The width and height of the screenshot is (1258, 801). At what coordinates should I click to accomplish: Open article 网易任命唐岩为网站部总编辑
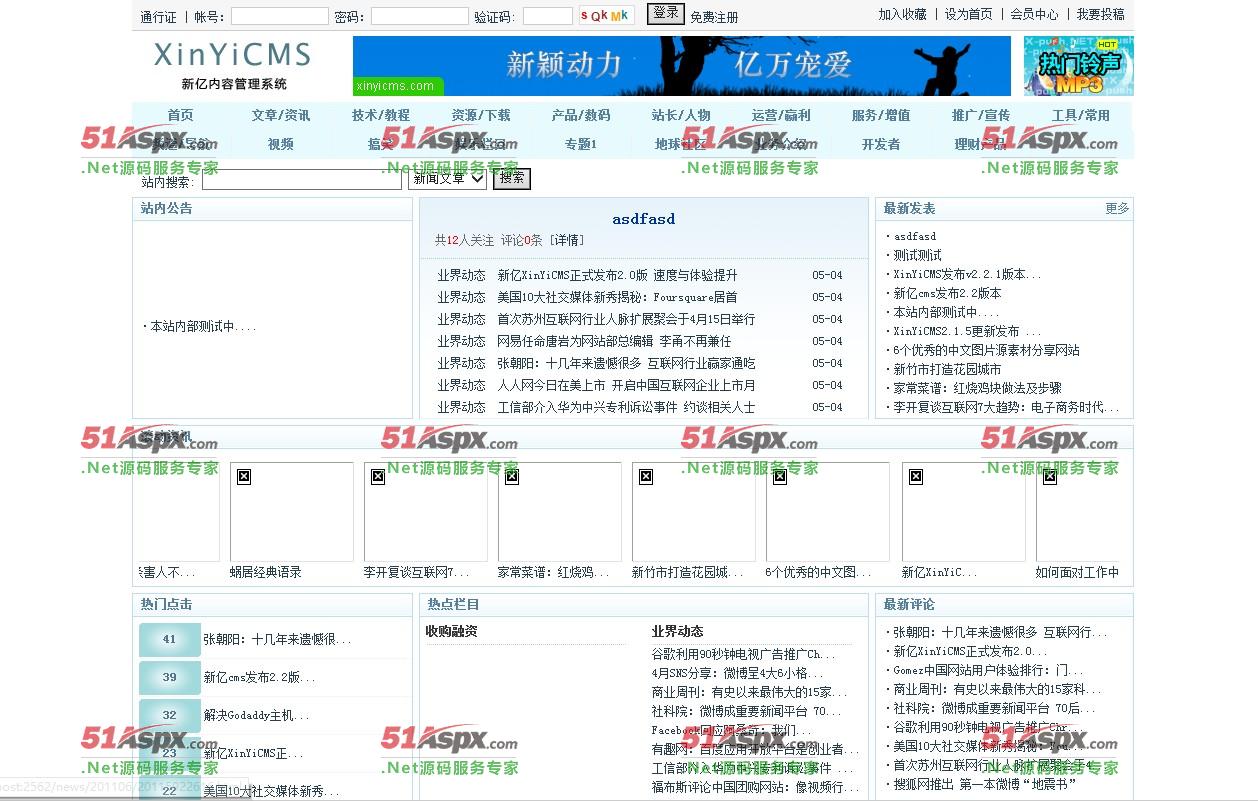point(614,341)
